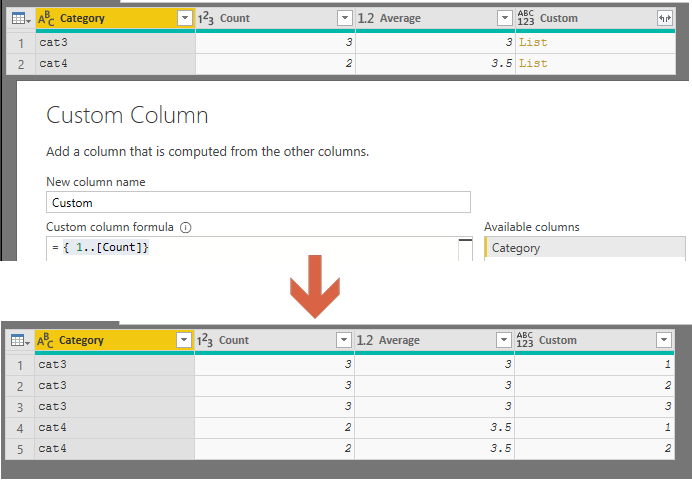Select Custom value 1 in row 1 bottom table
This screenshot has width=692, height=487.
point(594,365)
